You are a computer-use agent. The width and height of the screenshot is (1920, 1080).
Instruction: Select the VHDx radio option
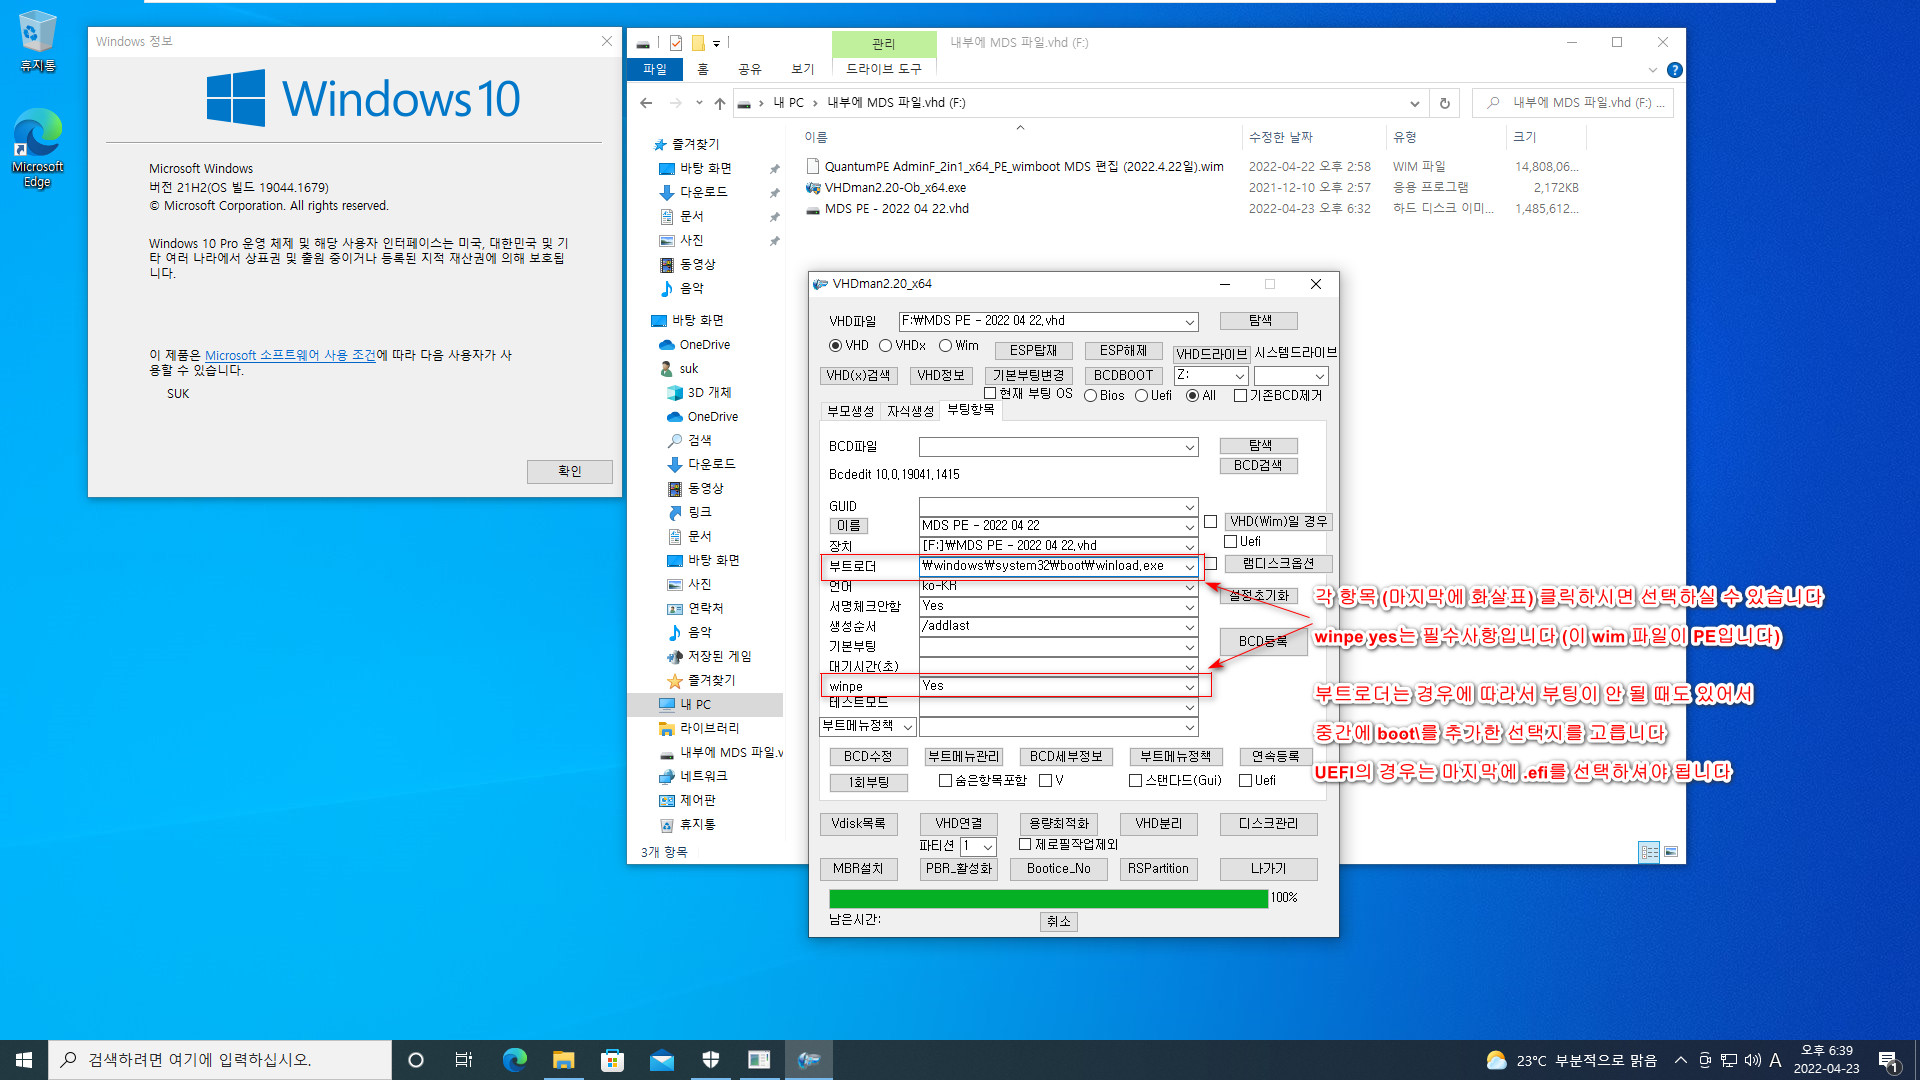(886, 346)
